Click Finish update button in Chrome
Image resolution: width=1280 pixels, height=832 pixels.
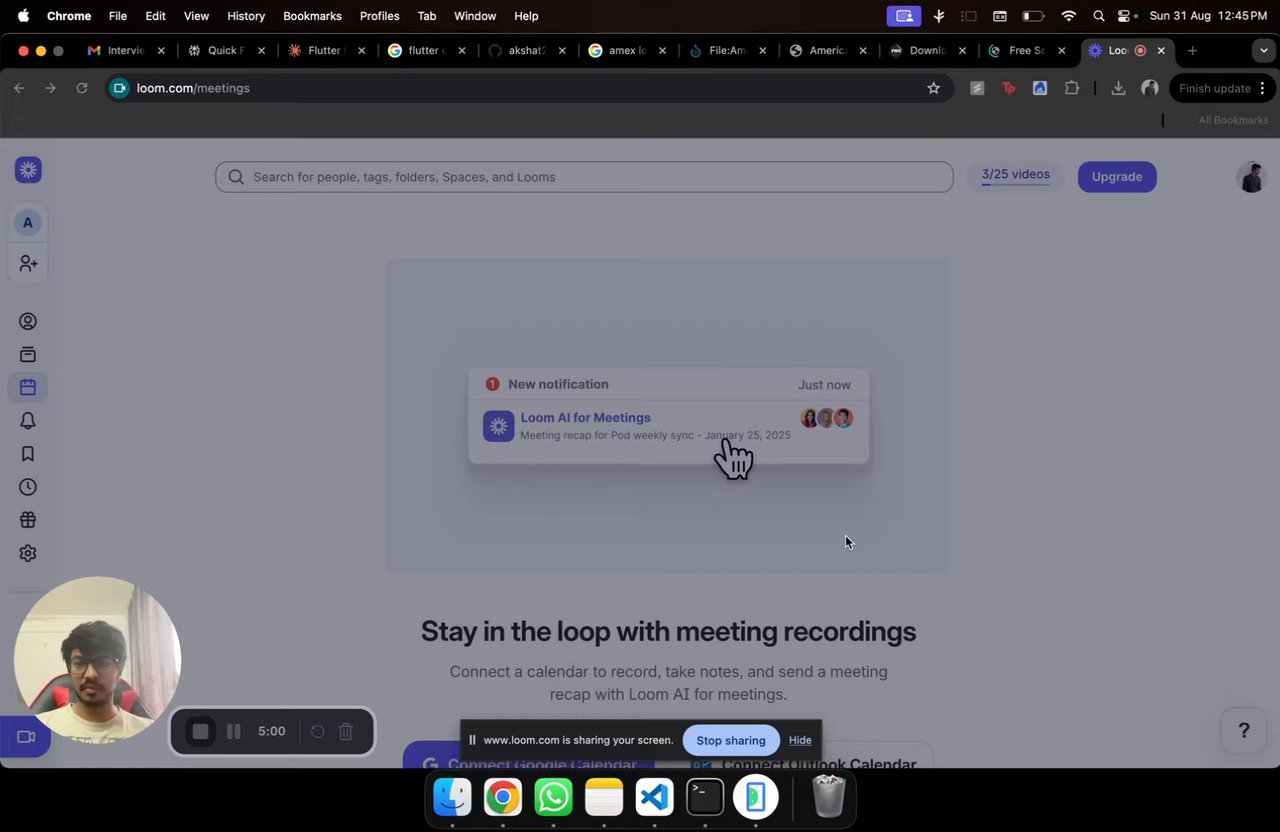pyautogui.click(x=1214, y=88)
